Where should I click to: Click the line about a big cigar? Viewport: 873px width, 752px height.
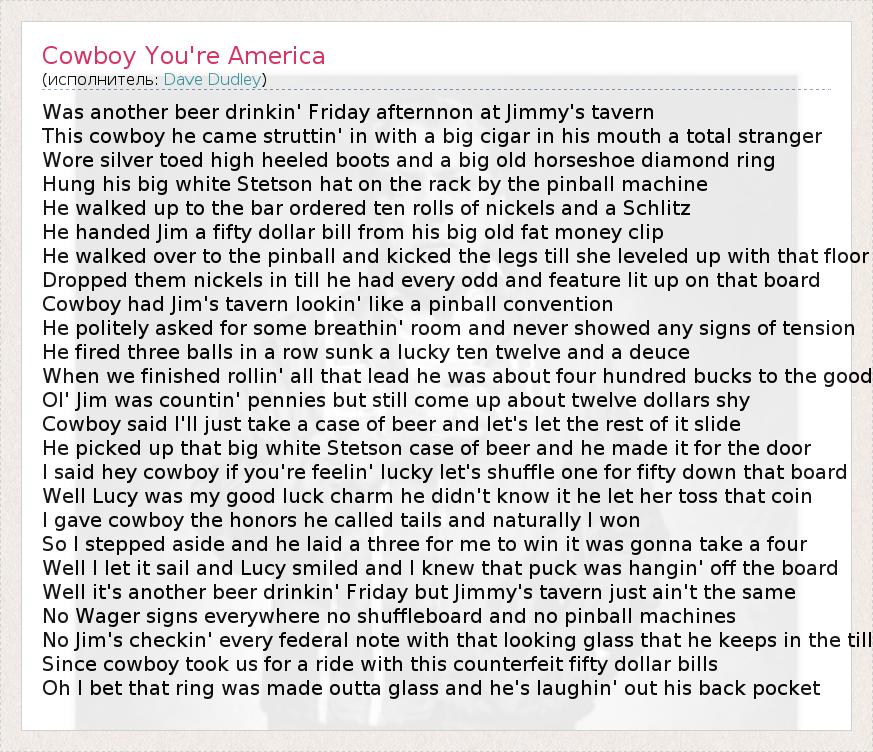pyautogui.click(x=432, y=136)
